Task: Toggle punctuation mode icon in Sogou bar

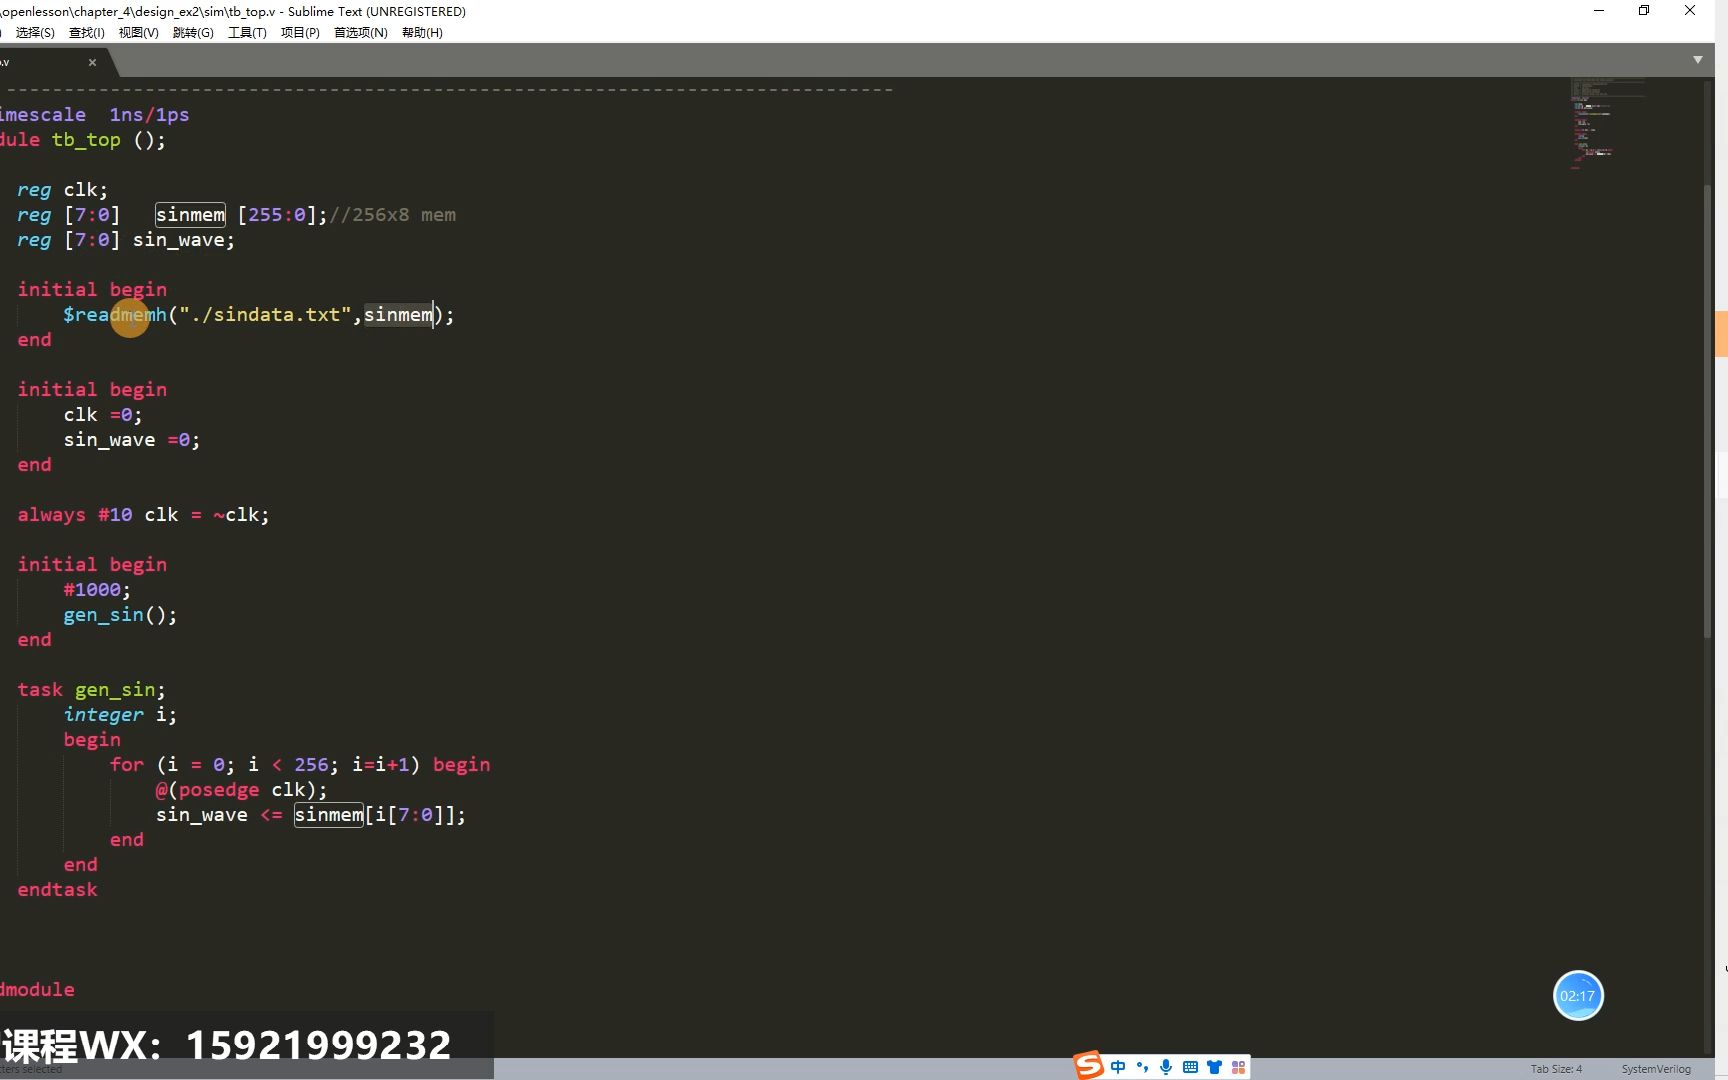Action: coord(1142,1067)
